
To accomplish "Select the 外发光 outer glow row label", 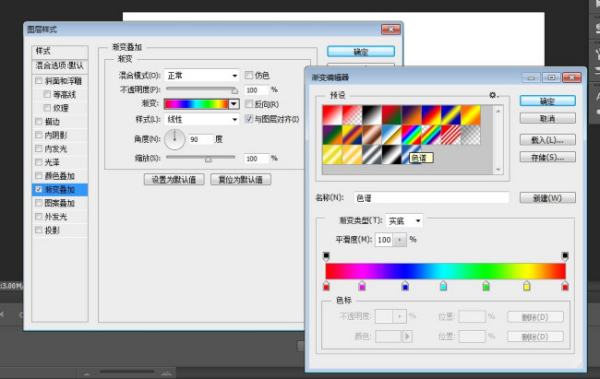I will click(56, 217).
